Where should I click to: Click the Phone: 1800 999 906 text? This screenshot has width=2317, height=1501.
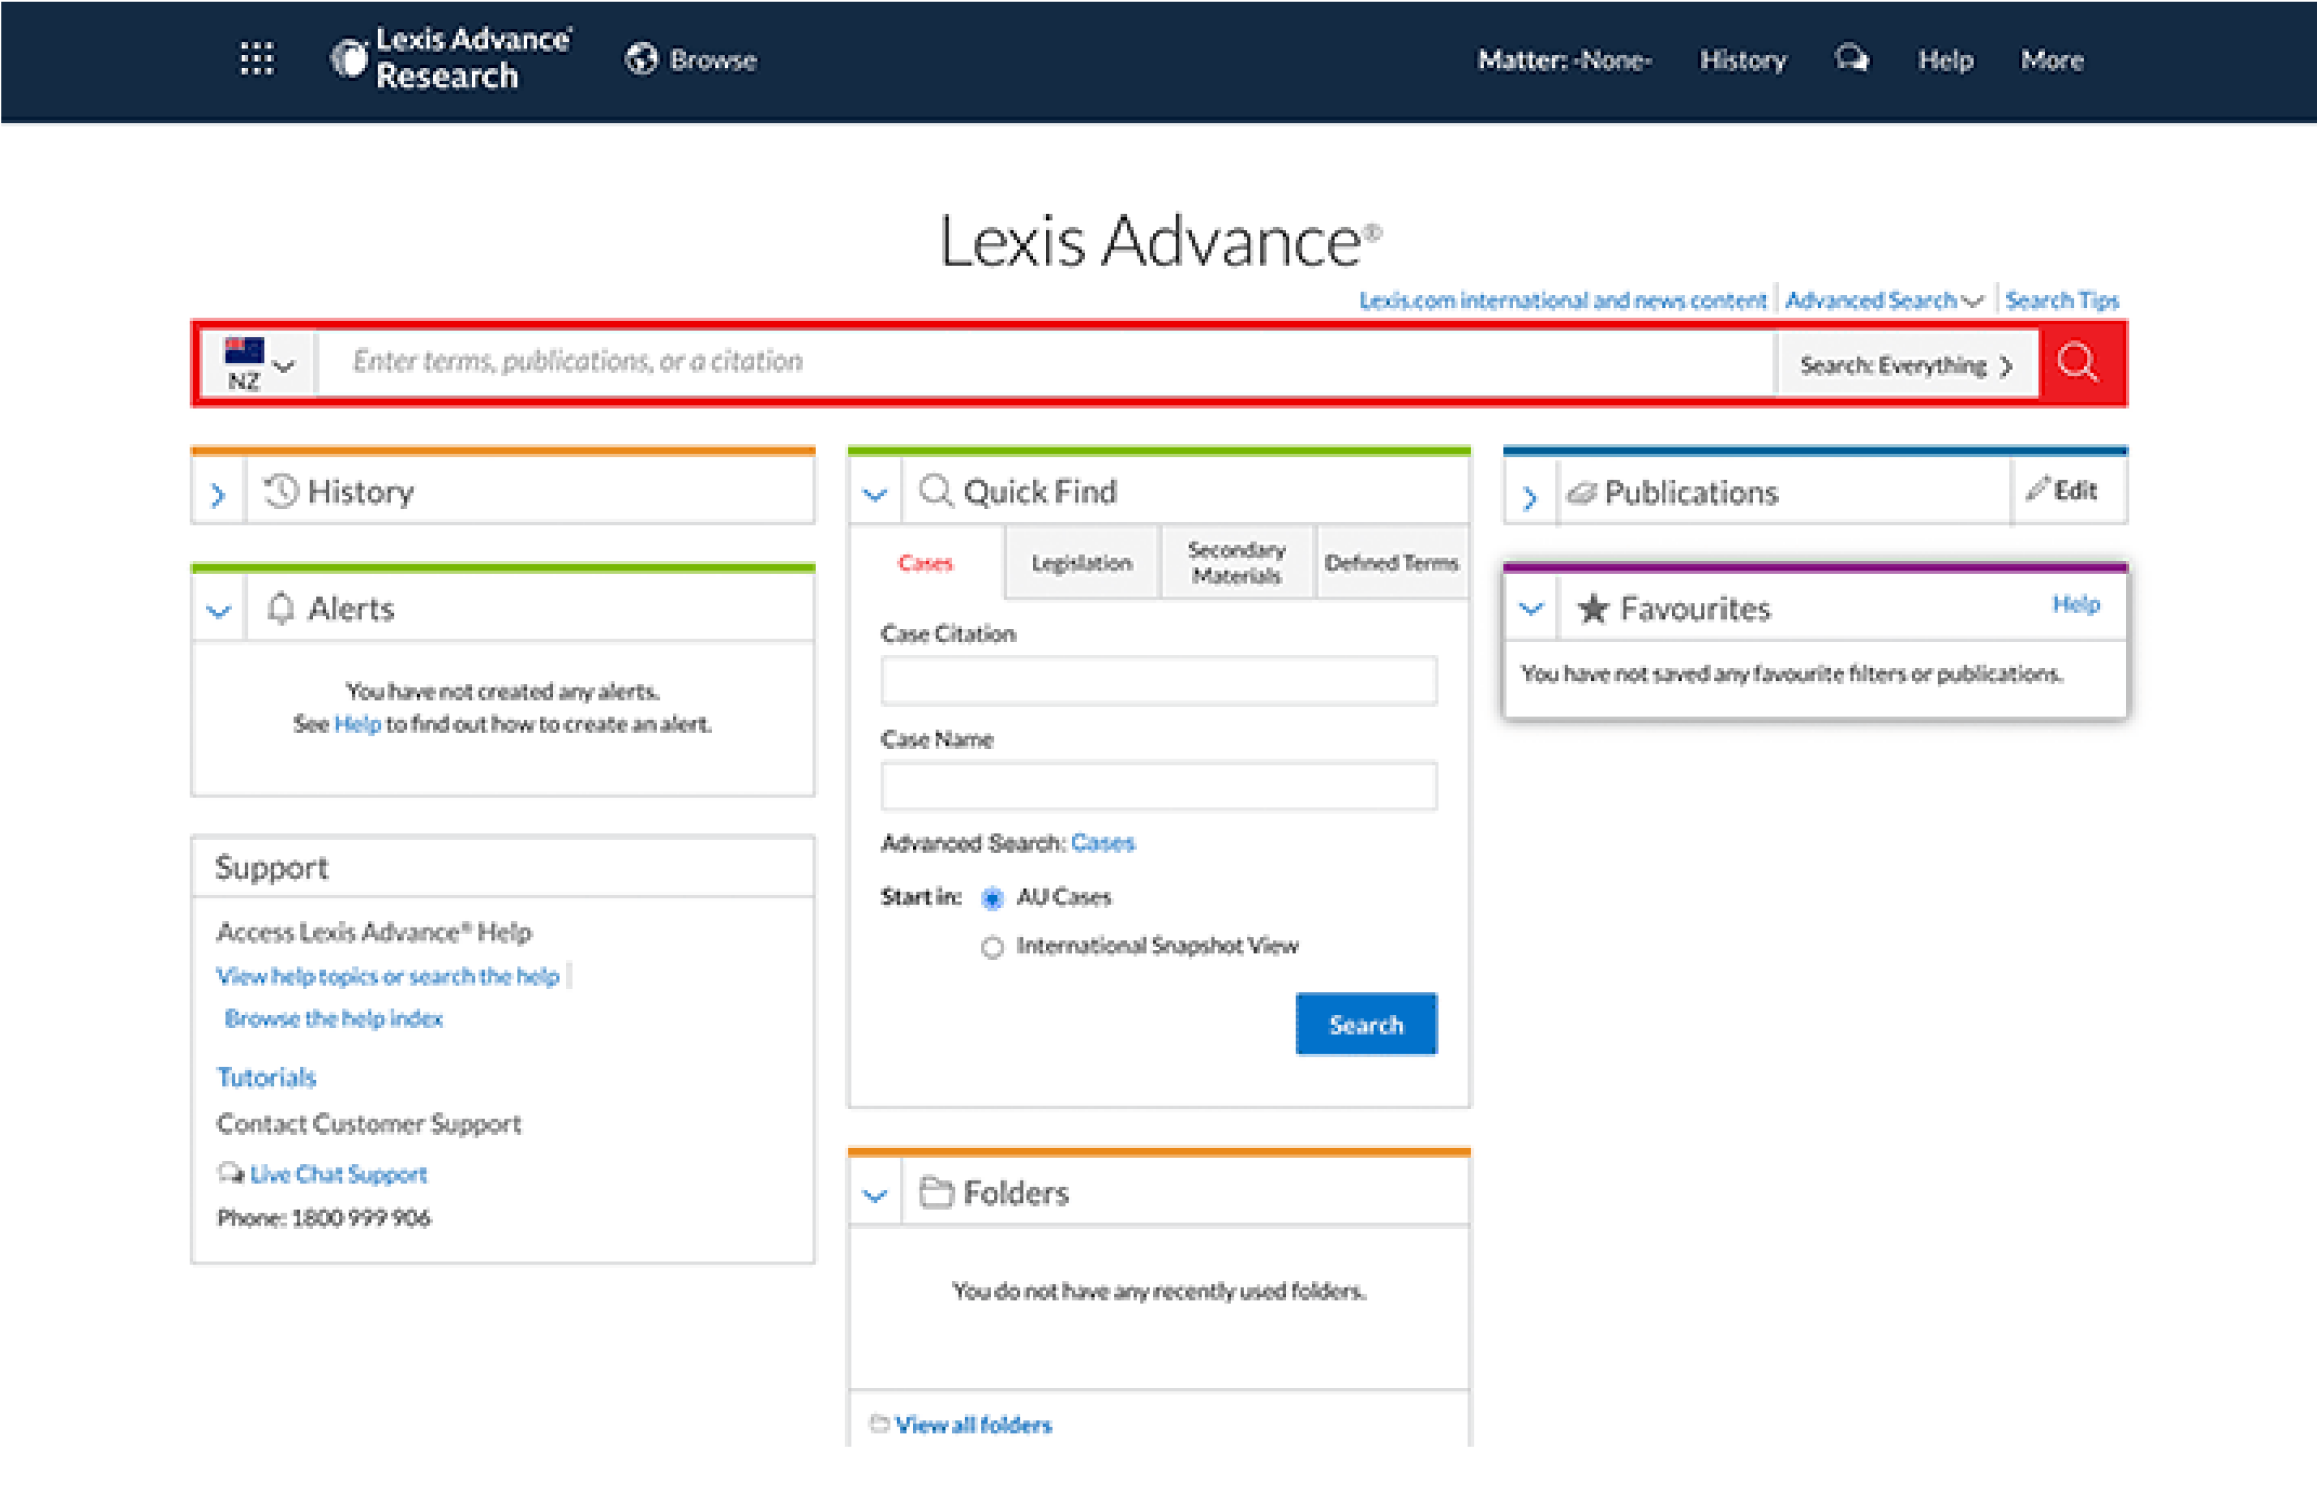pos(324,1218)
